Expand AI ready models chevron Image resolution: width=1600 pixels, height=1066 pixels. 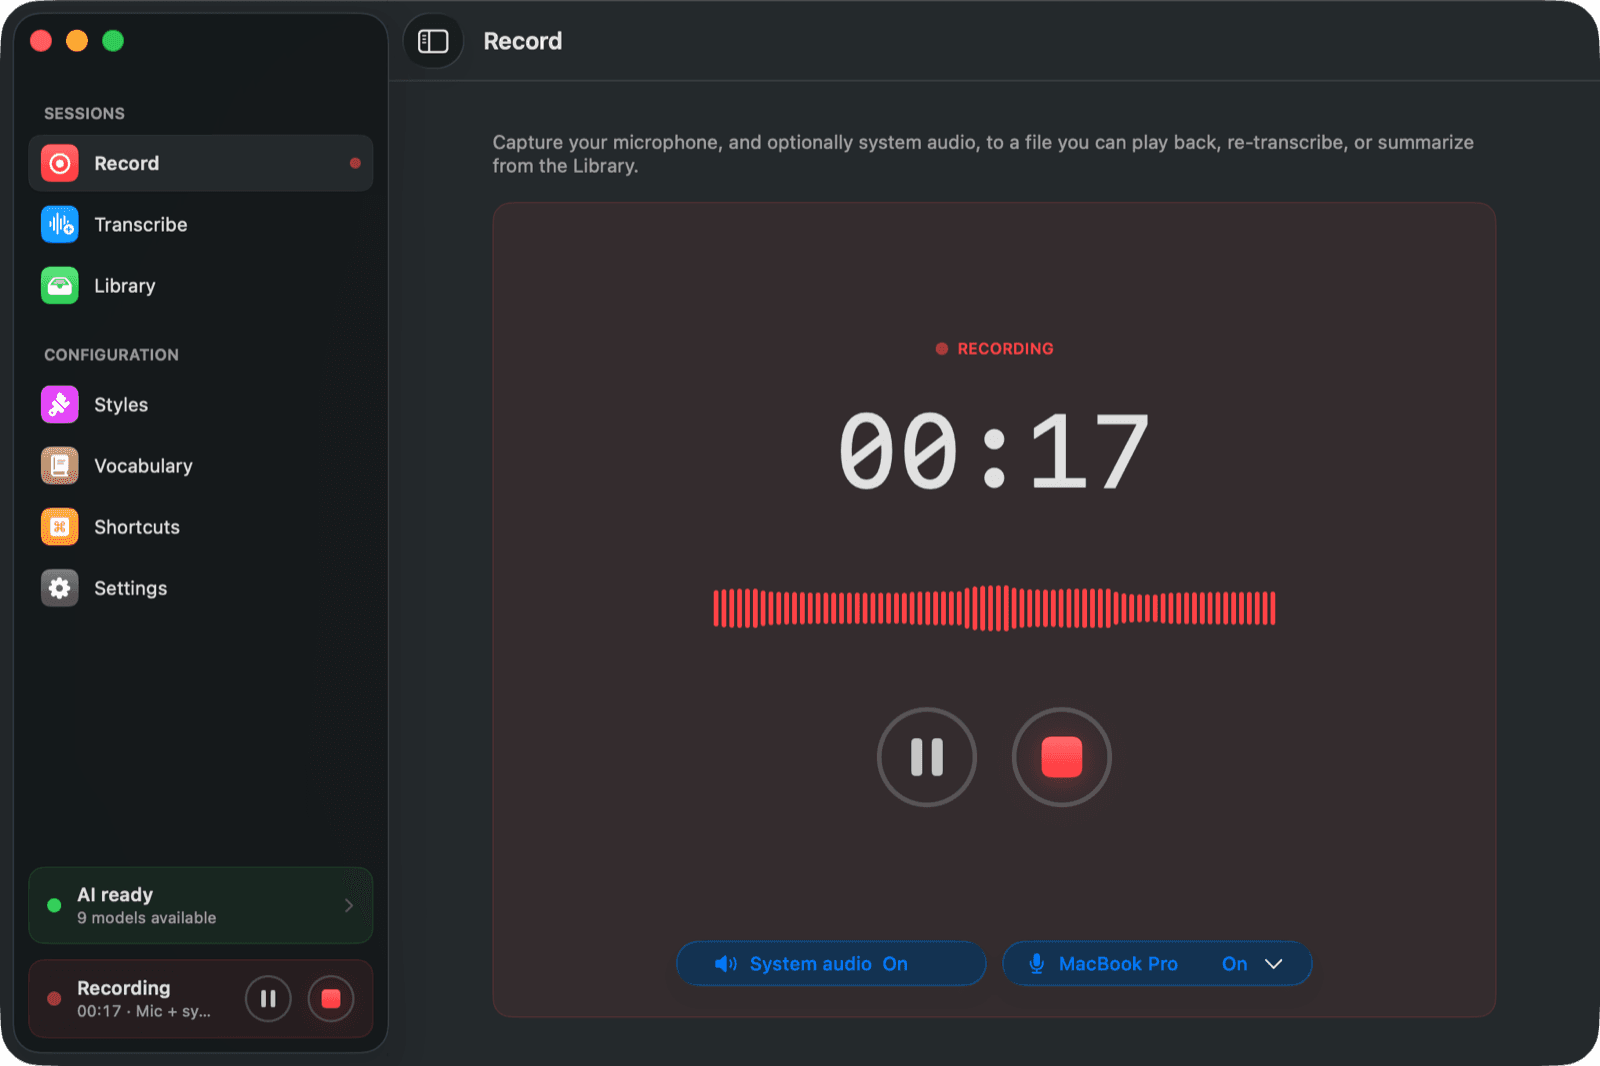[349, 905]
